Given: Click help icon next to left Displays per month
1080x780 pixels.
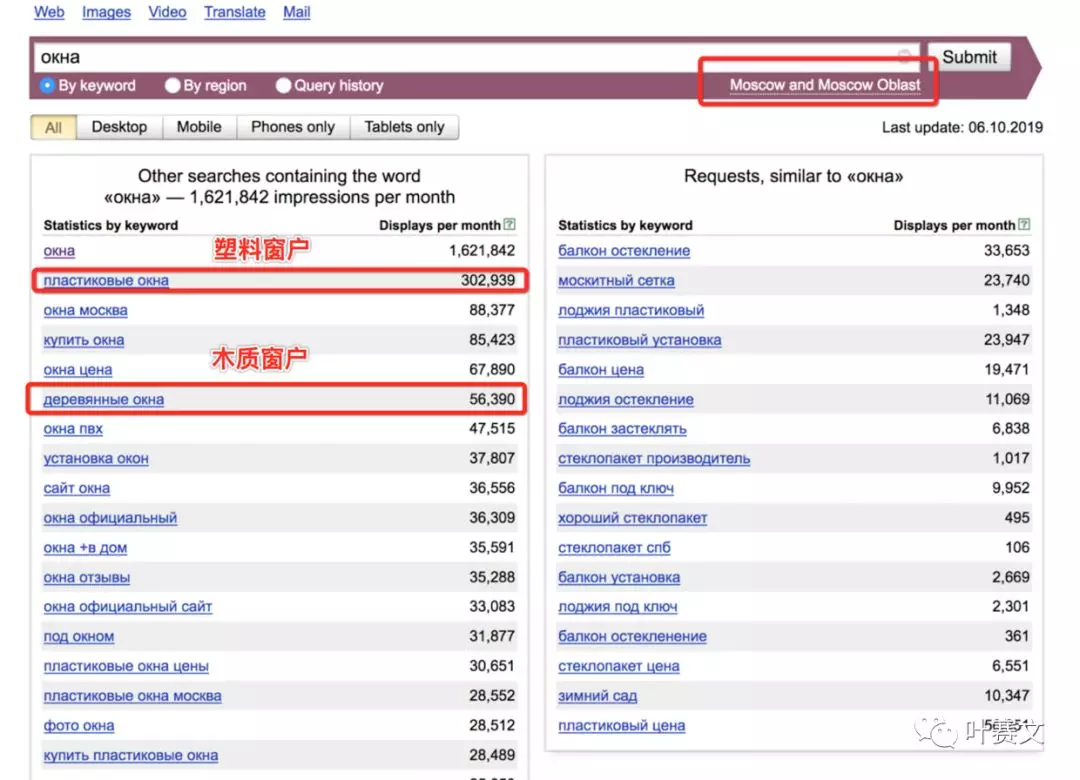Looking at the screenshot, I should [509, 224].
